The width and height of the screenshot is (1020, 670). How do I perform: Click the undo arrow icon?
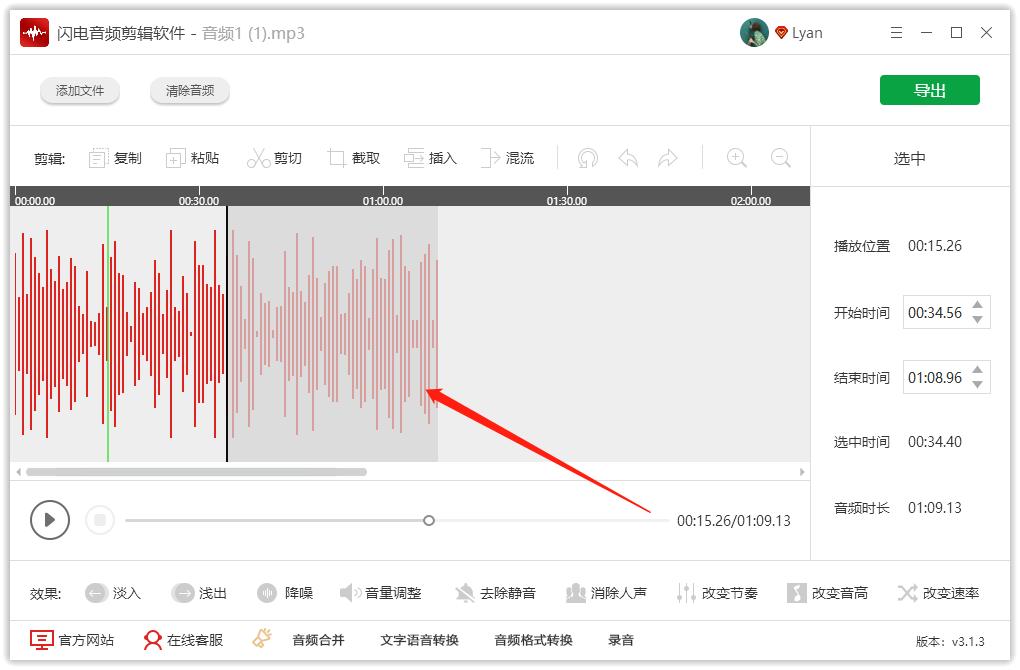628,157
